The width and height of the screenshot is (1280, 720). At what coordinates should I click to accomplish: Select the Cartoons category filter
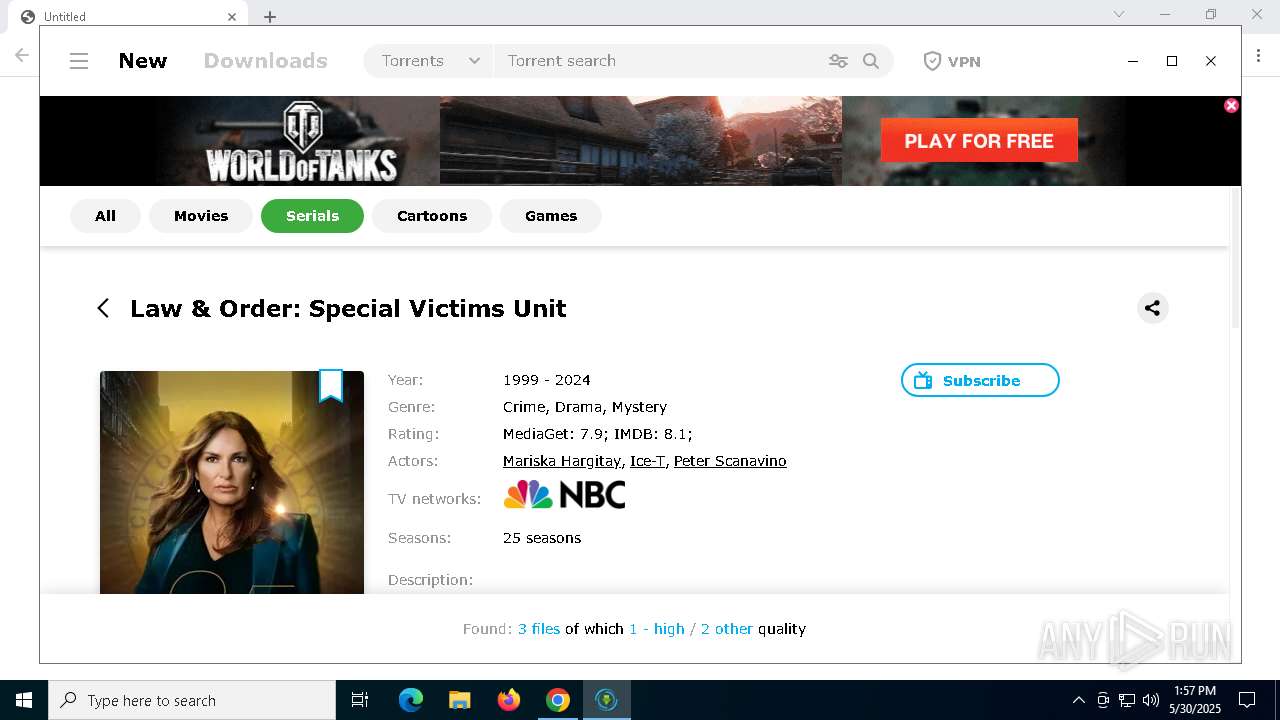coord(432,216)
